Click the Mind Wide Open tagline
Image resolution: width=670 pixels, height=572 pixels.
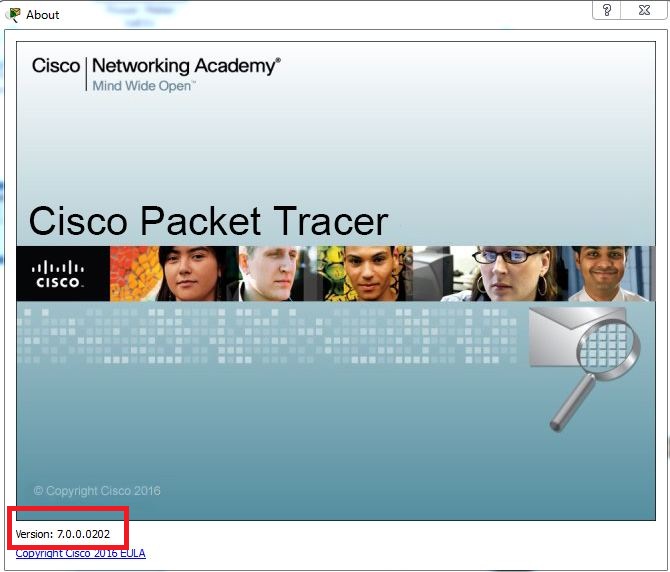[144, 86]
